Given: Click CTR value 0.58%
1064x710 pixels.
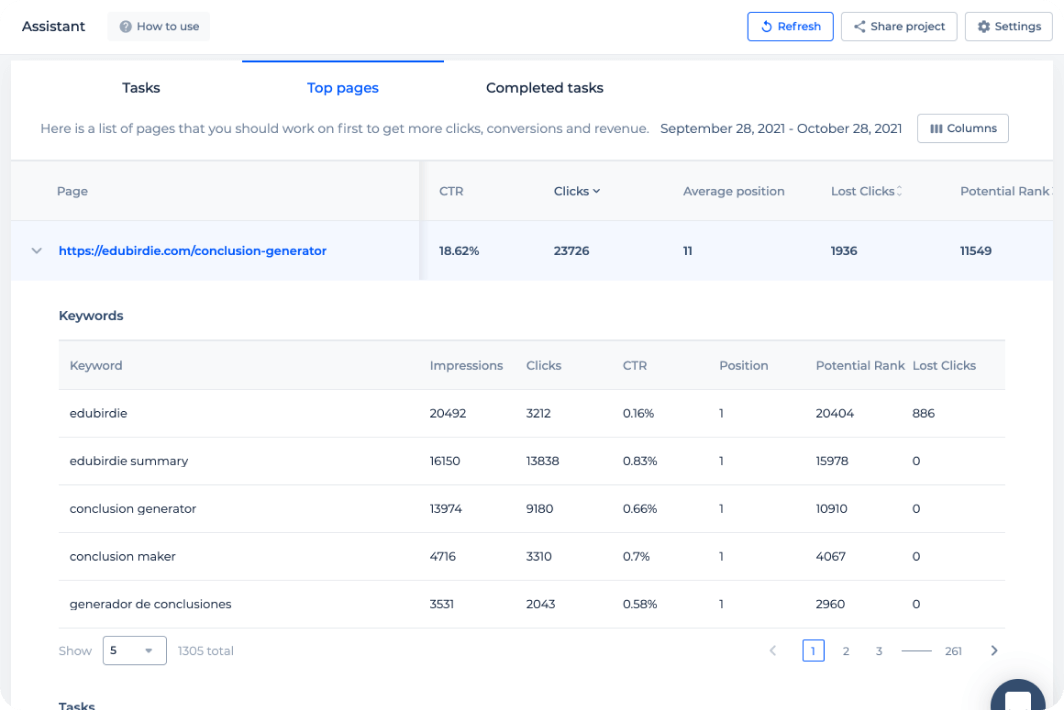Looking at the screenshot, I should [x=640, y=604].
